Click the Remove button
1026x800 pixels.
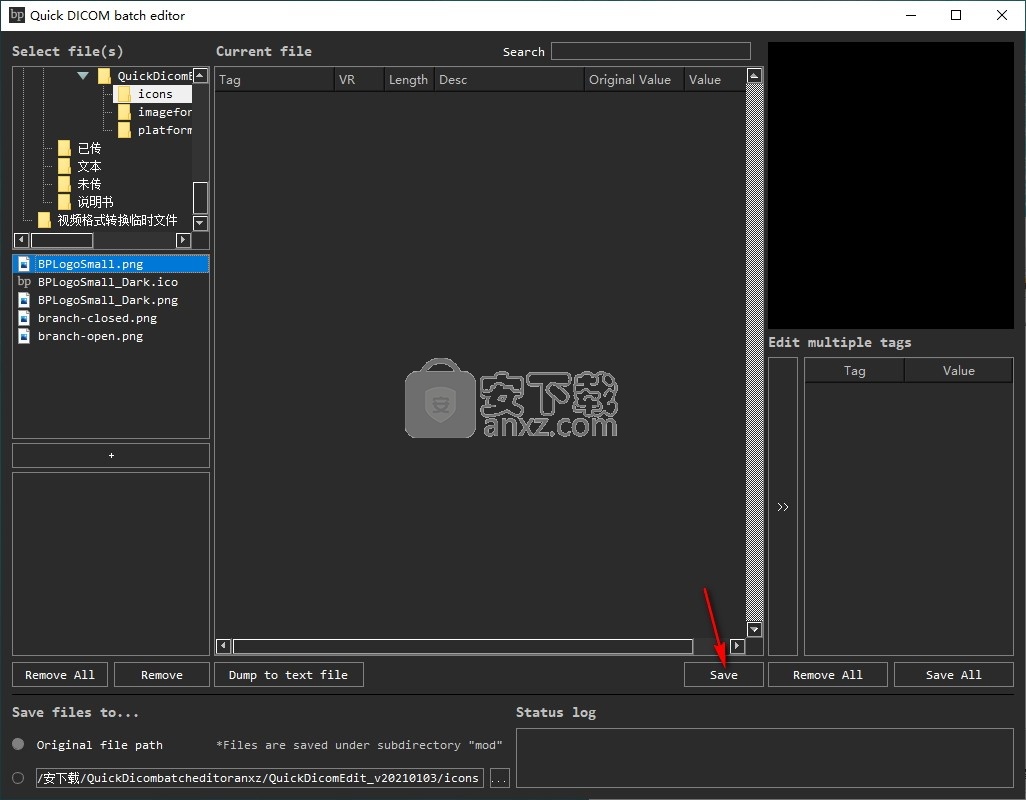[x=162, y=674]
